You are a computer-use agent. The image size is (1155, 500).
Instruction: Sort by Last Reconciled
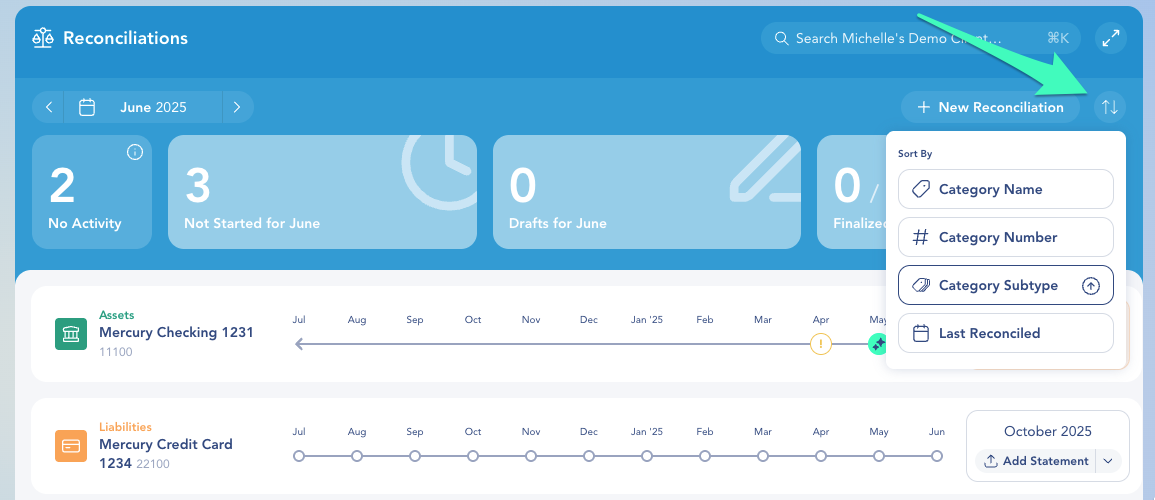(1005, 333)
